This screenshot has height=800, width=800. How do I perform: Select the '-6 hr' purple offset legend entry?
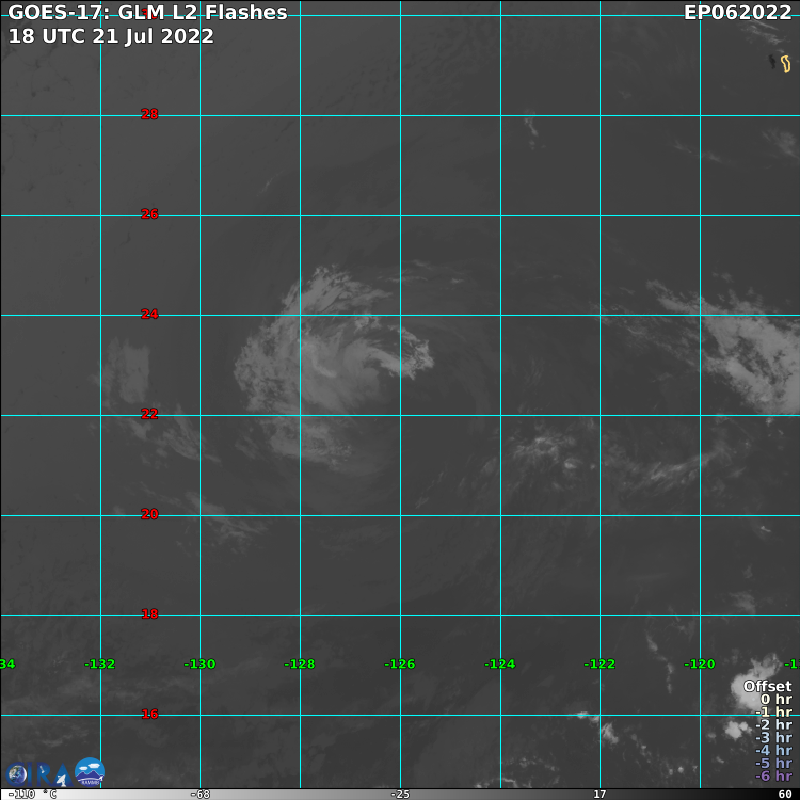tap(773, 776)
